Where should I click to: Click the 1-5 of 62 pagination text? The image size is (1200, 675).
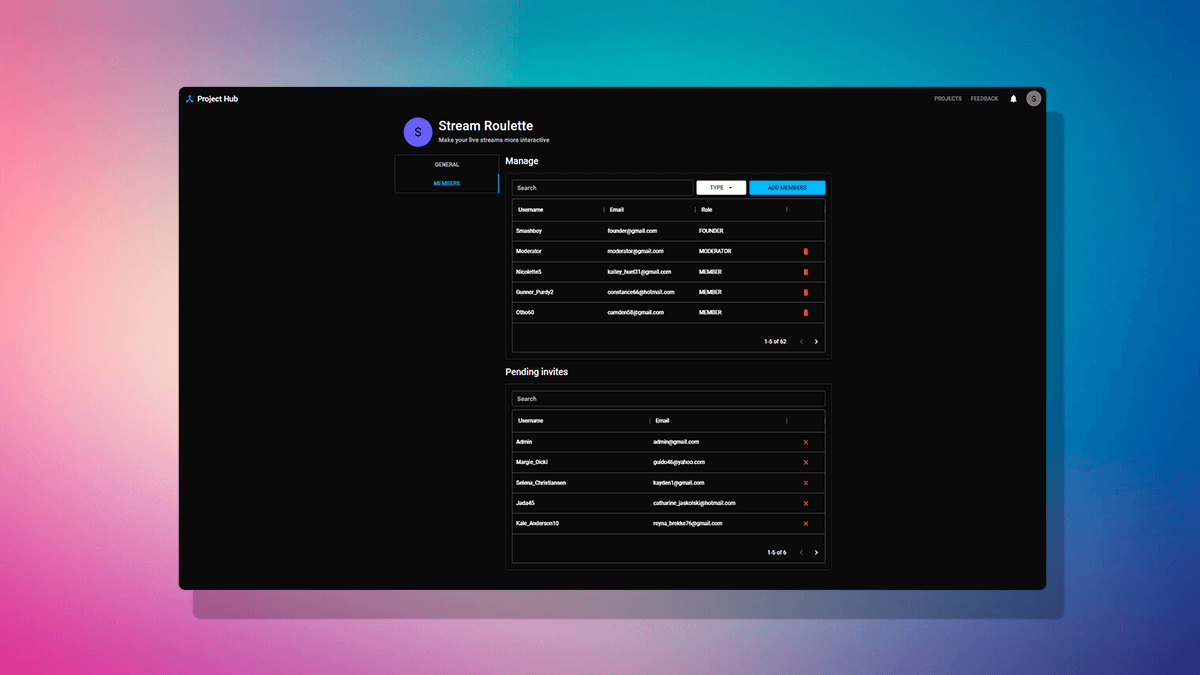click(775, 342)
